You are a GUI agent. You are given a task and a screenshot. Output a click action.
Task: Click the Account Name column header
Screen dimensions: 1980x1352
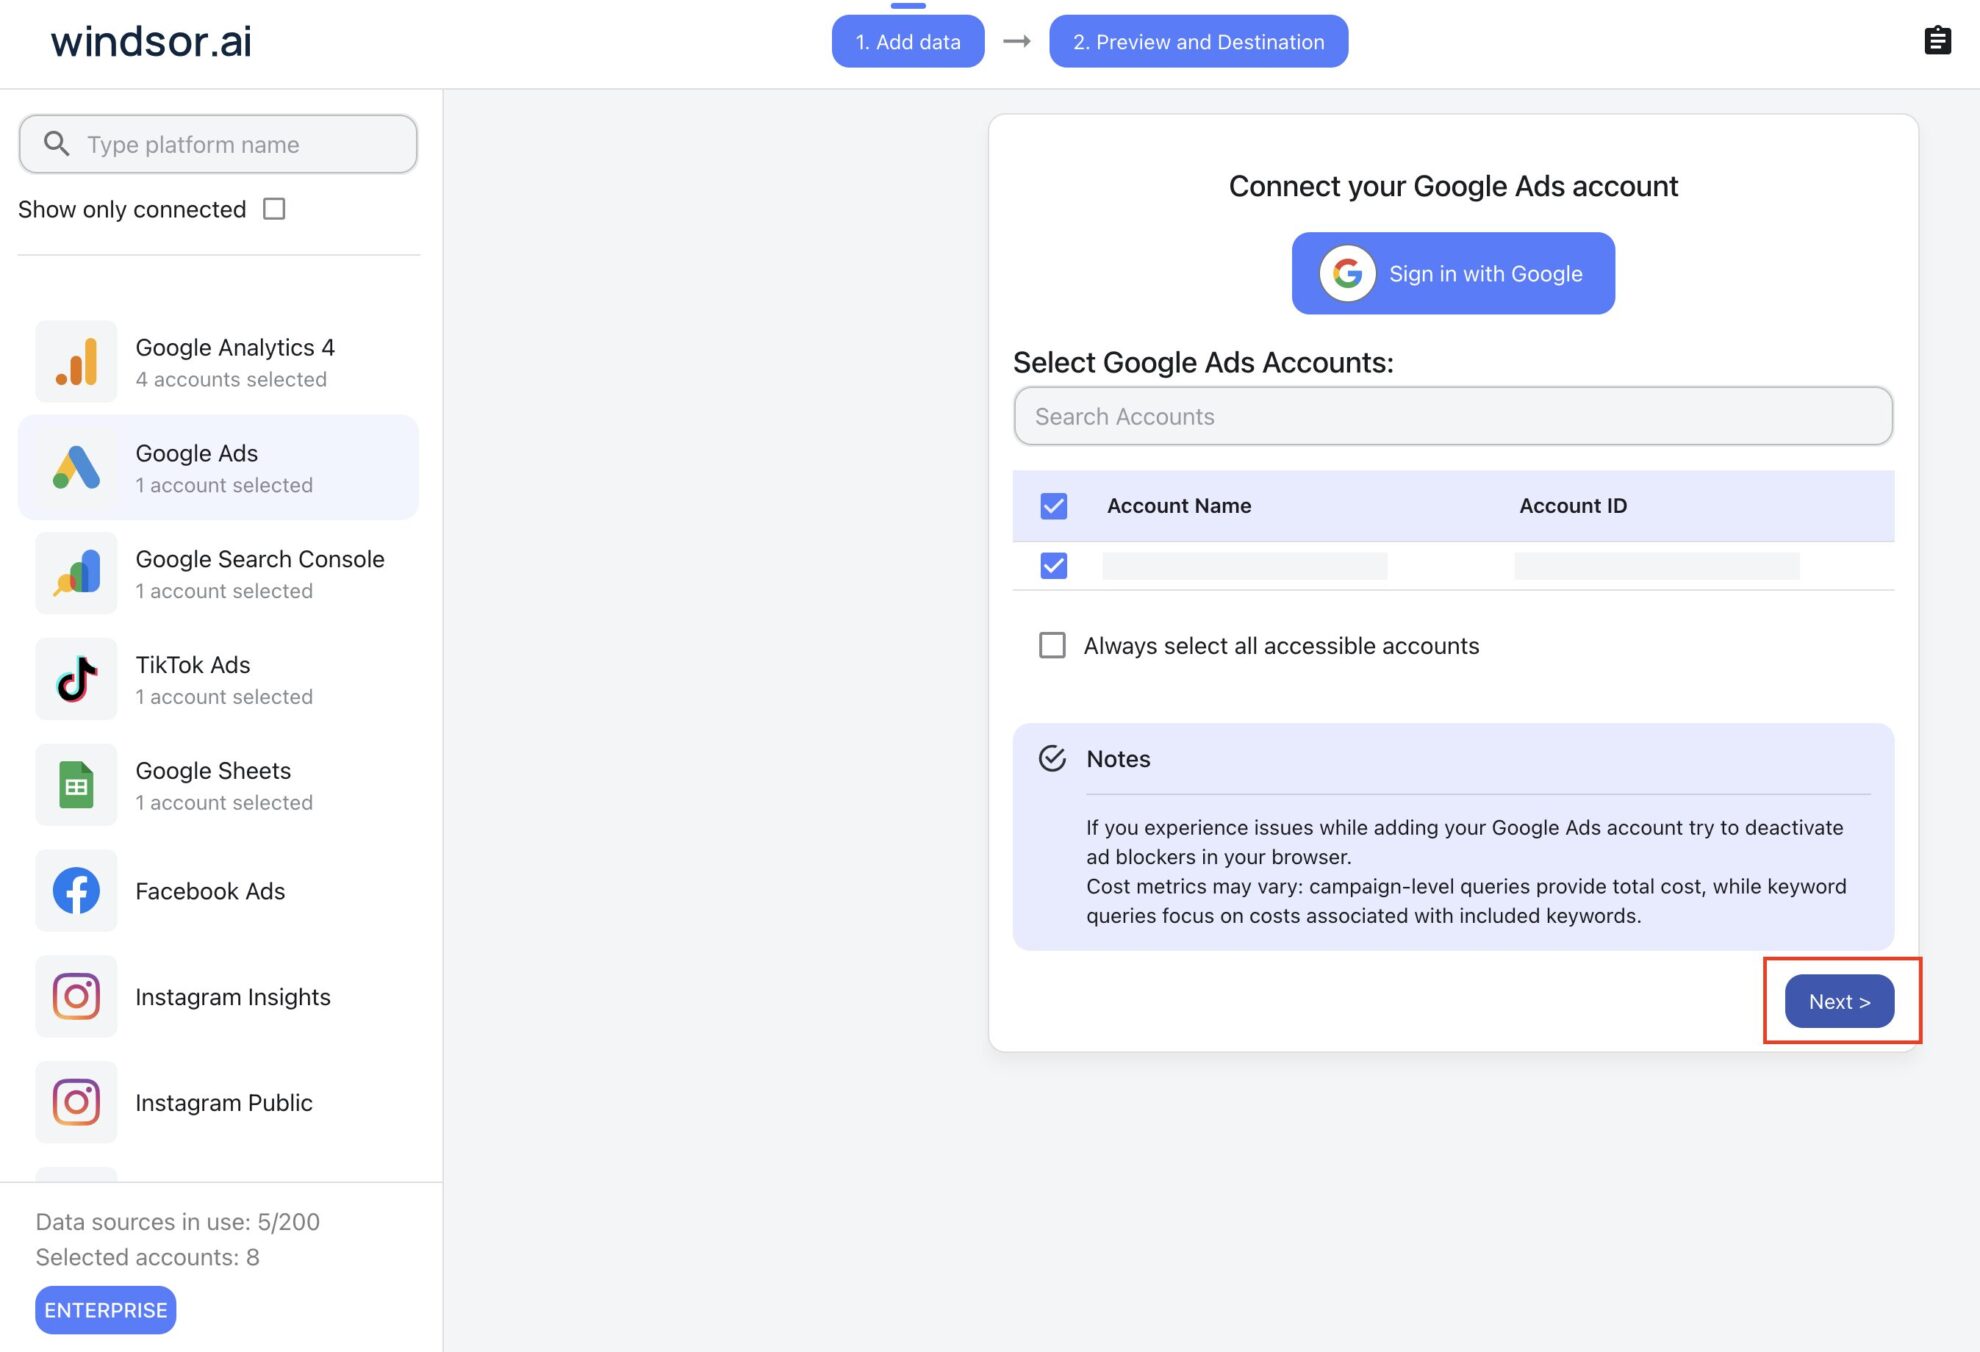(x=1179, y=506)
